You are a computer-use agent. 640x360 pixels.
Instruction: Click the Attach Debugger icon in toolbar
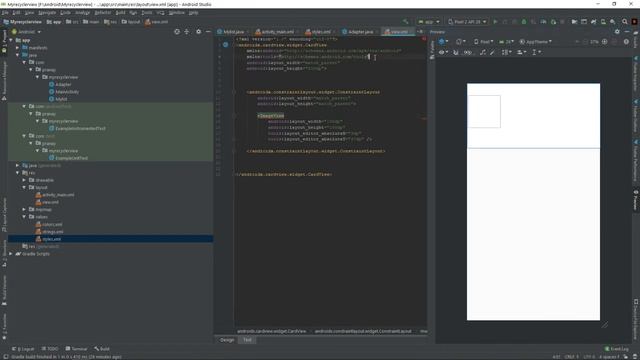553,22
